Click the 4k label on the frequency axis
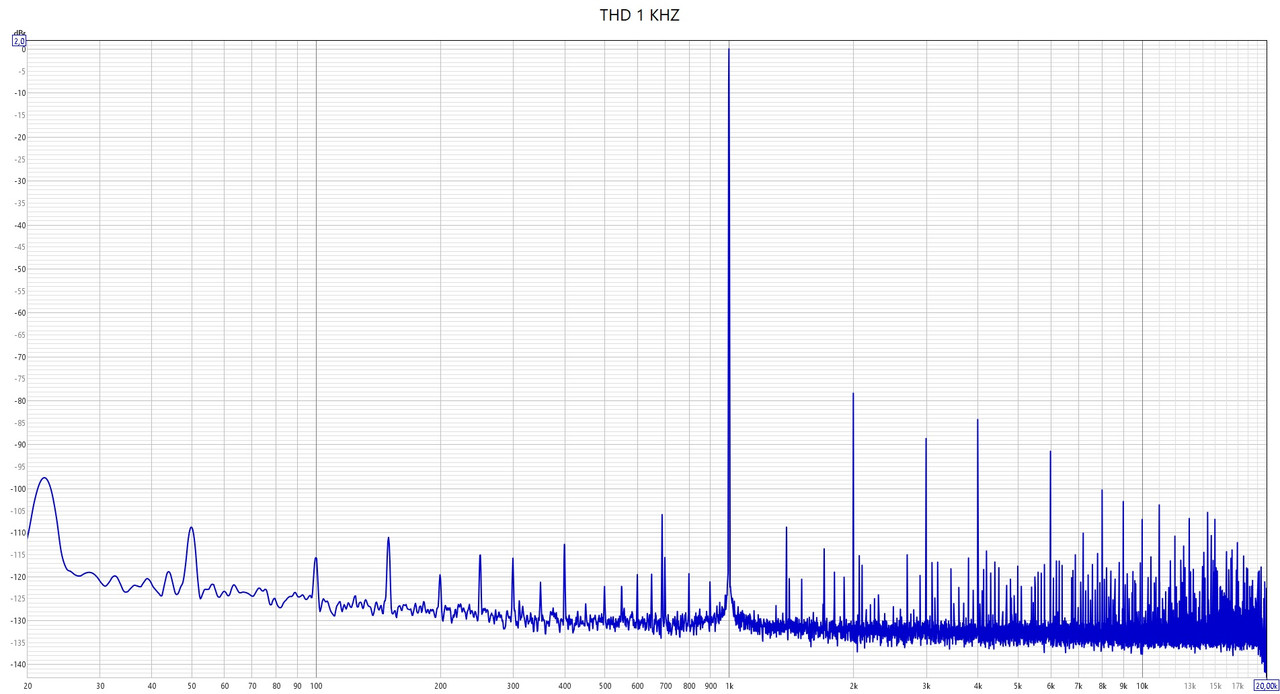Image resolution: width=1280 pixels, height=694 pixels. (978, 686)
